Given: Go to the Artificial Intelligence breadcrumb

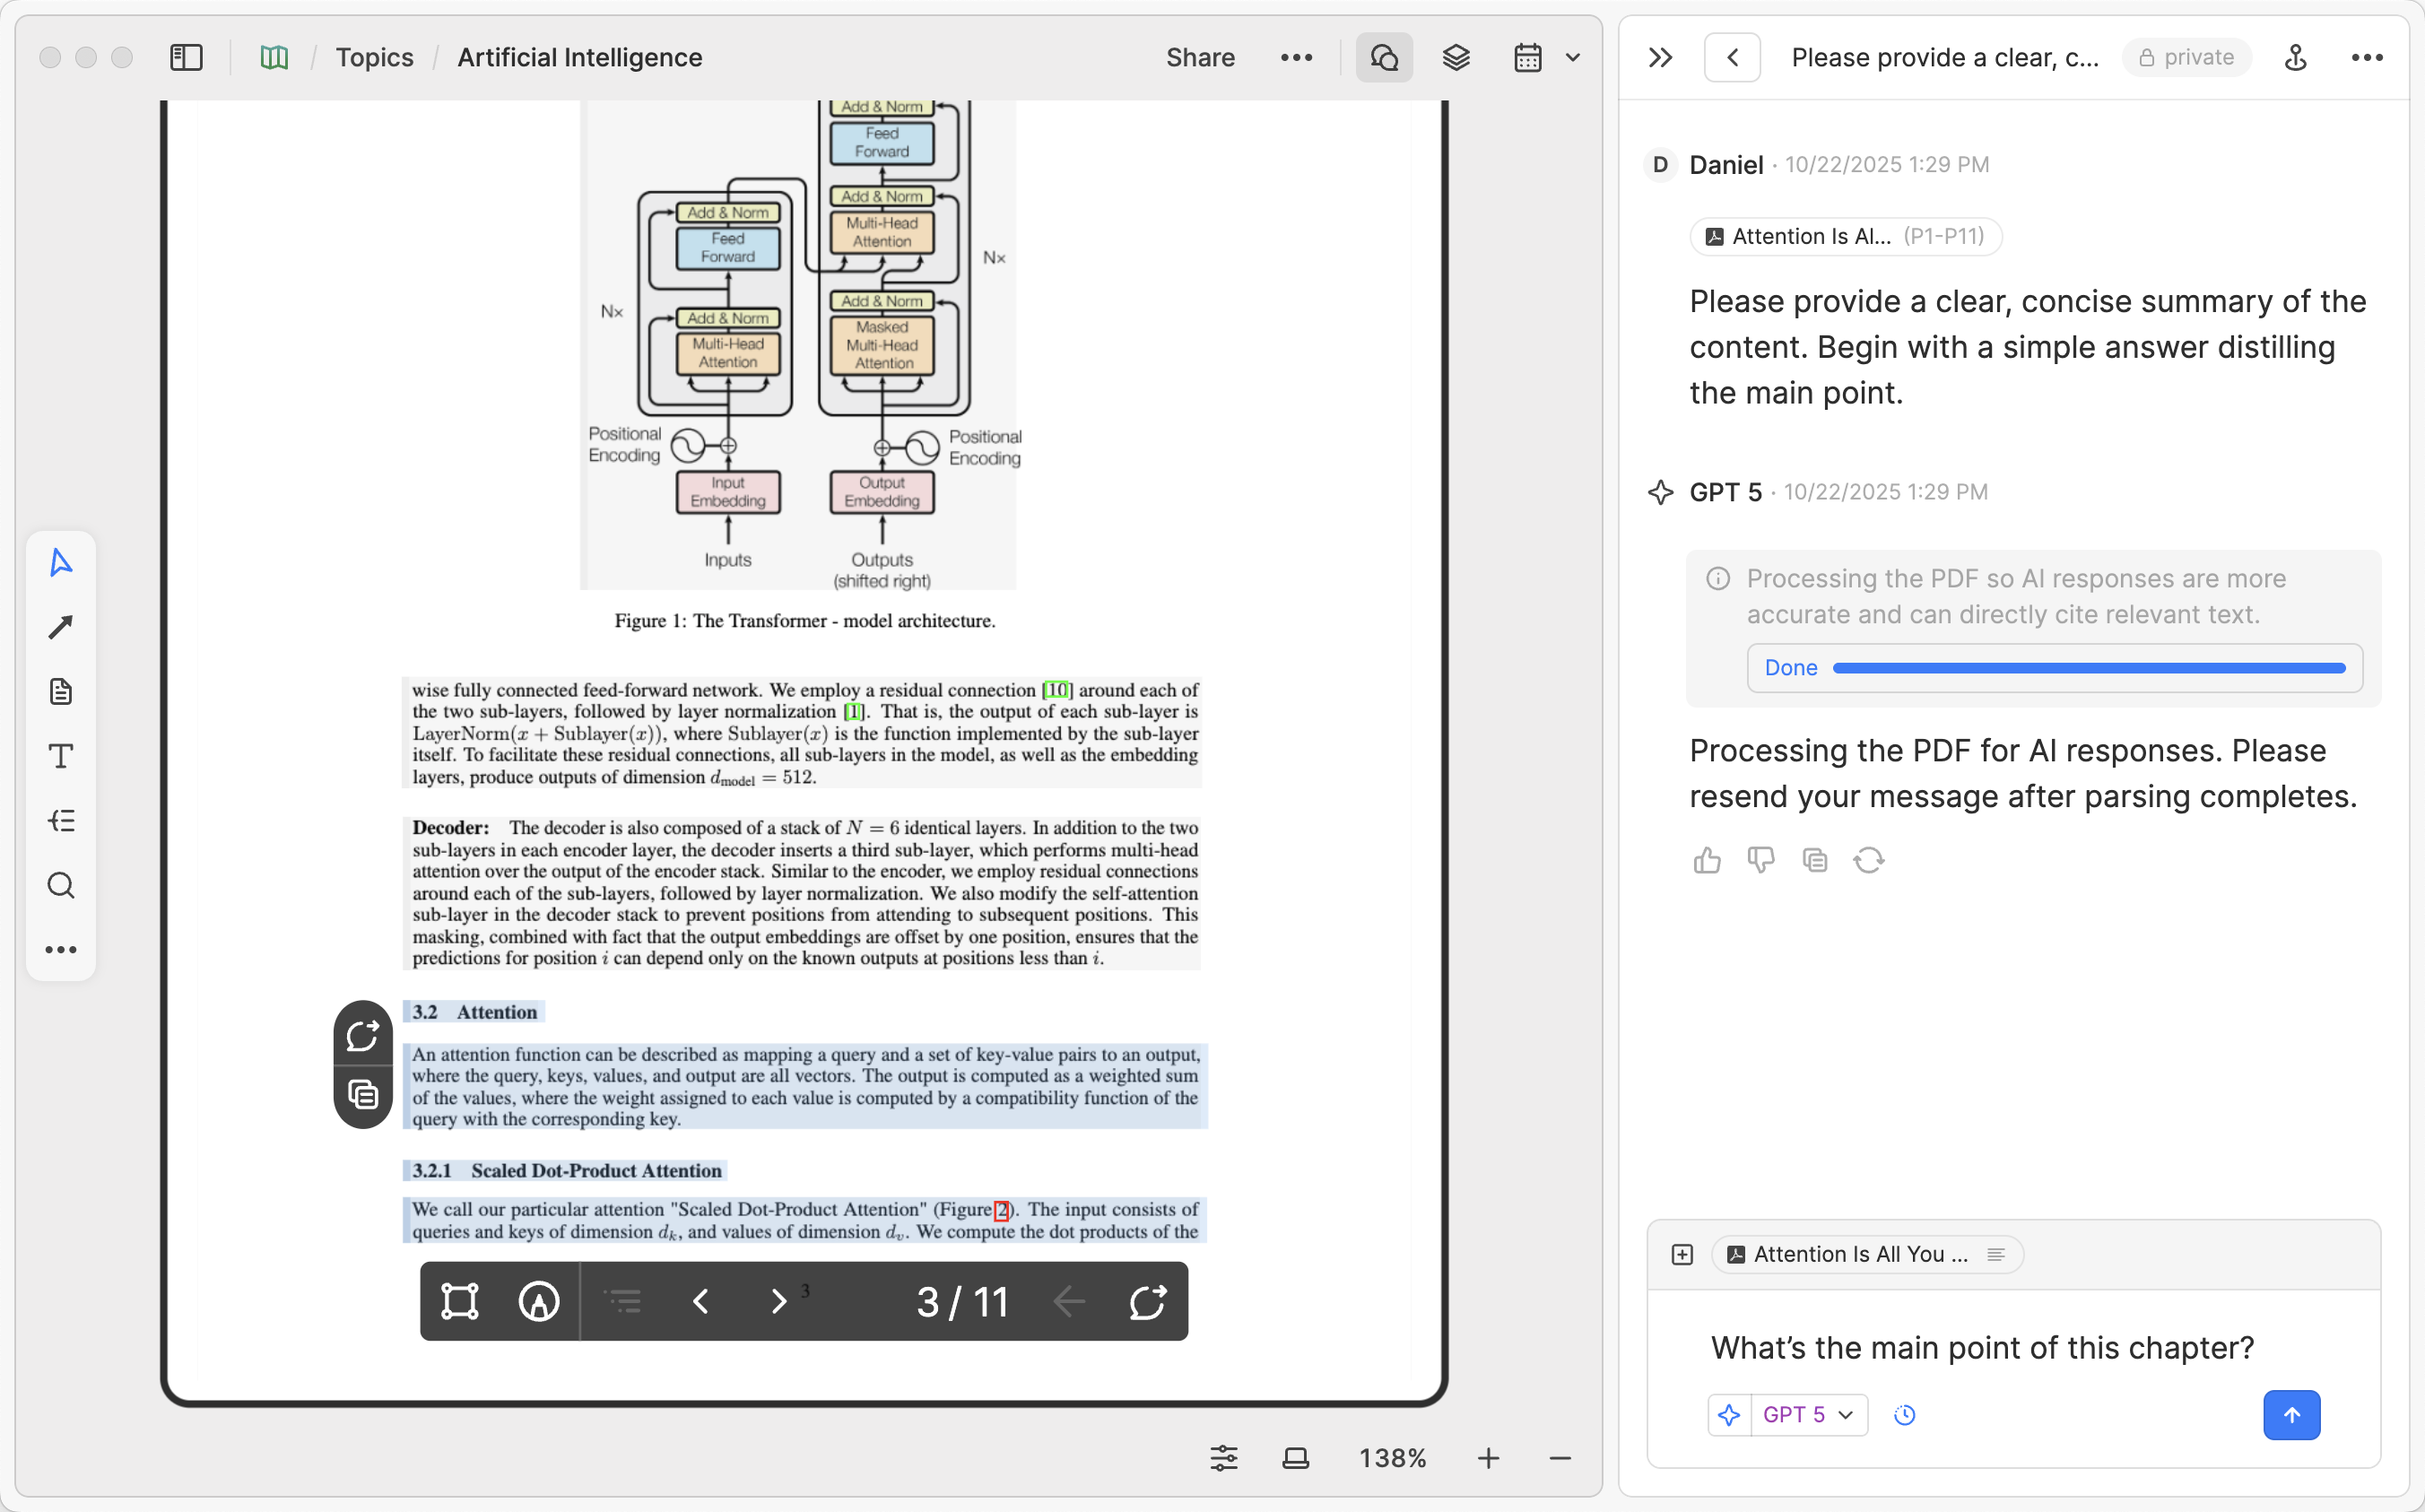Looking at the screenshot, I should coord(579,57).
